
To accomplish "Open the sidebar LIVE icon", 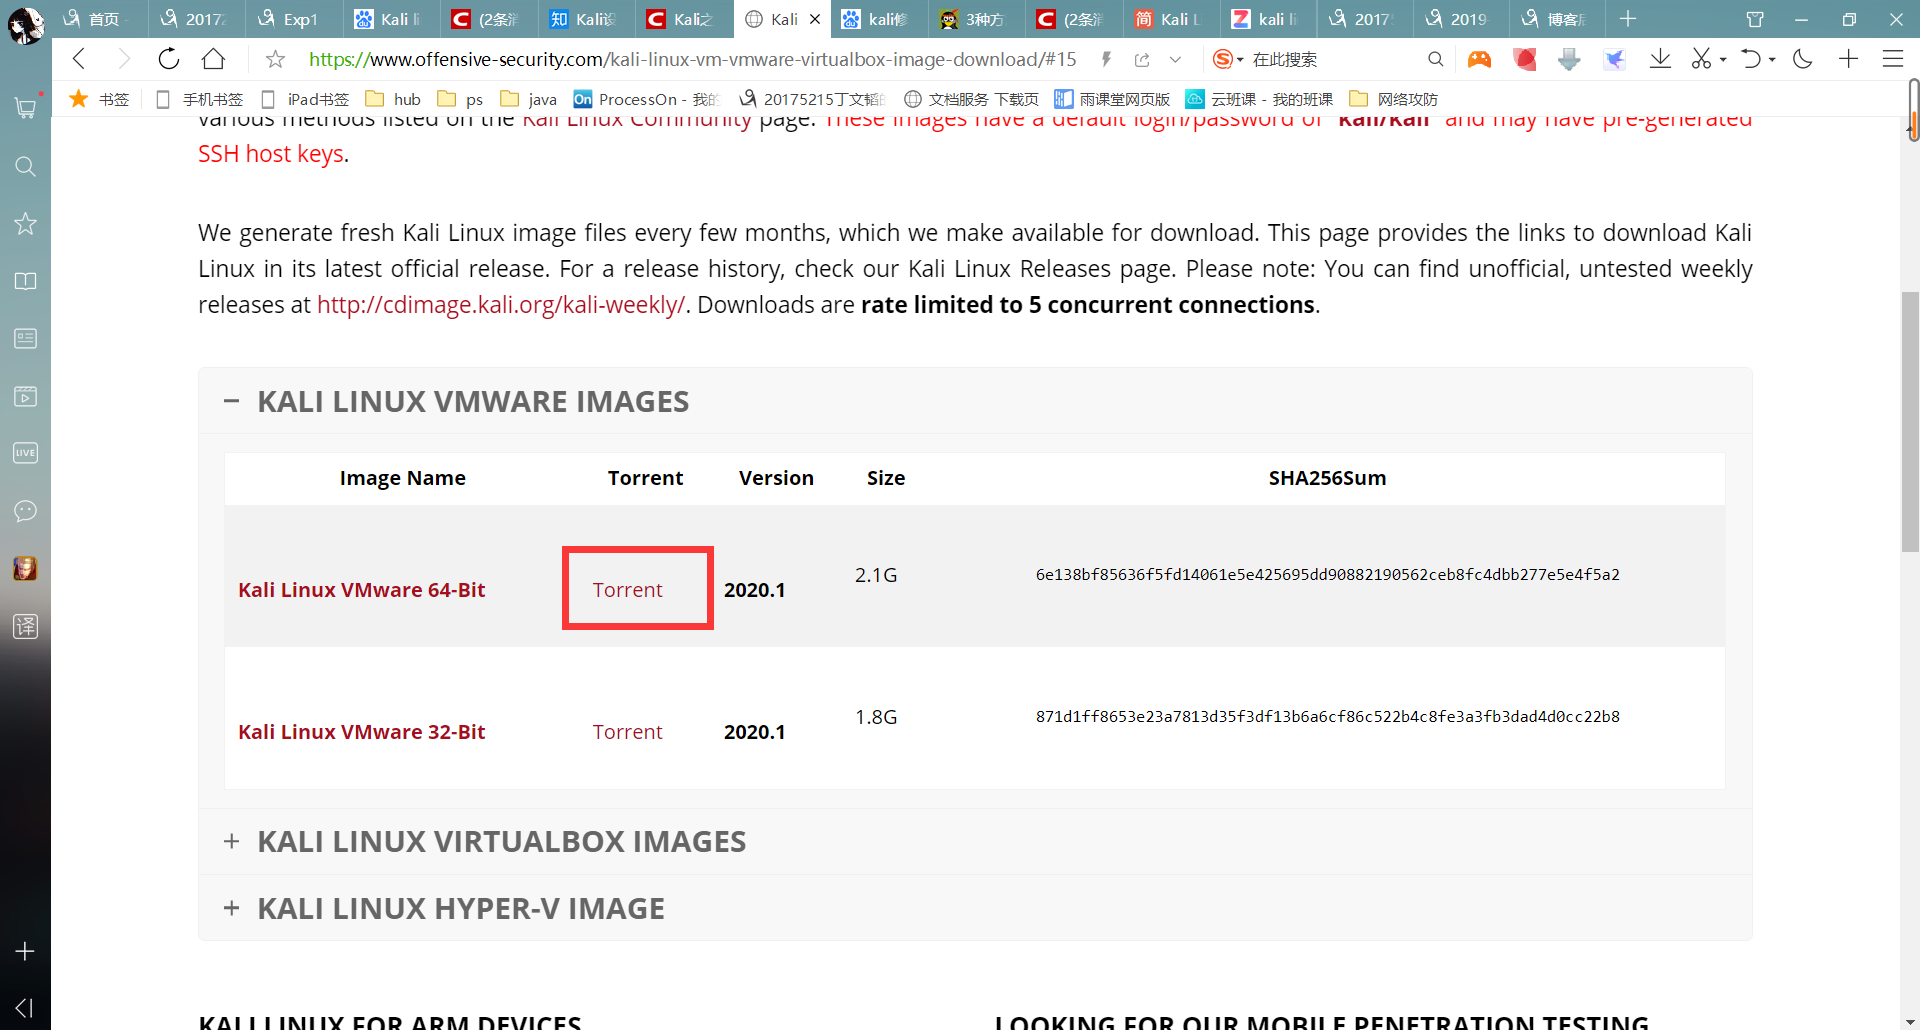I will tap(25, 453).
